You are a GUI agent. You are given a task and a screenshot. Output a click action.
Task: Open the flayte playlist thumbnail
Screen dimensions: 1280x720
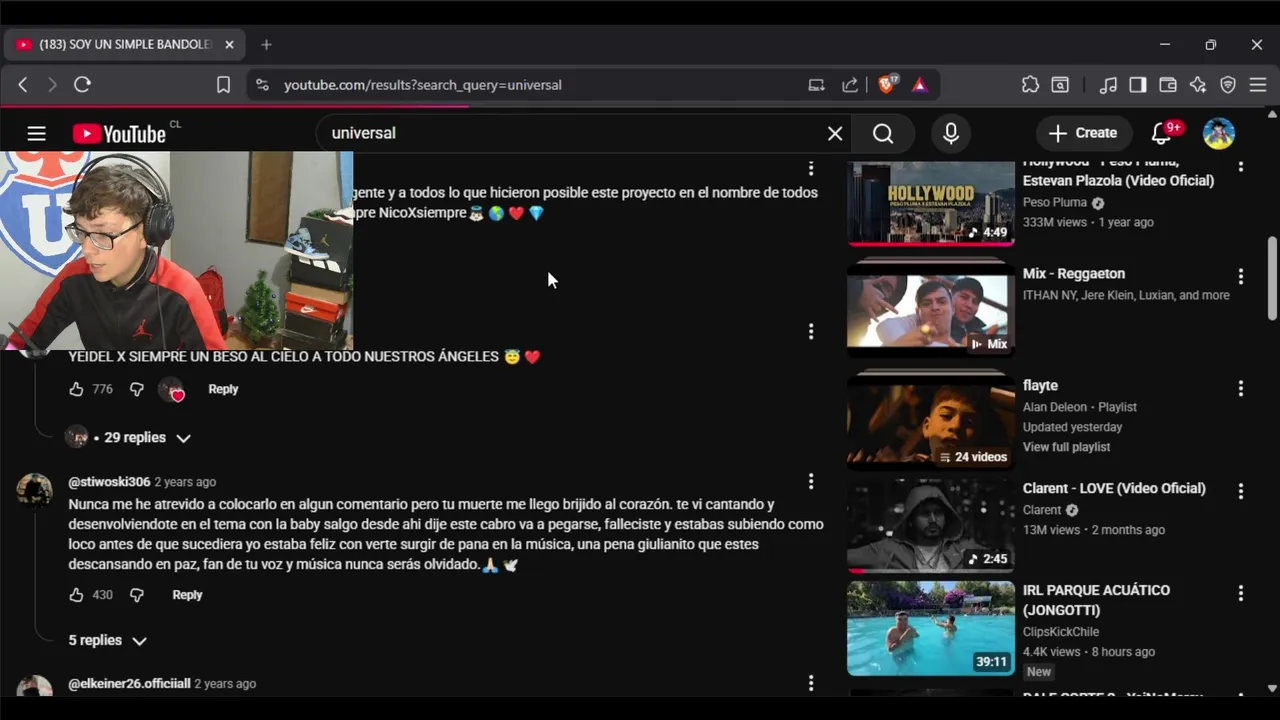pyautogui.click(x=931, y=421)
